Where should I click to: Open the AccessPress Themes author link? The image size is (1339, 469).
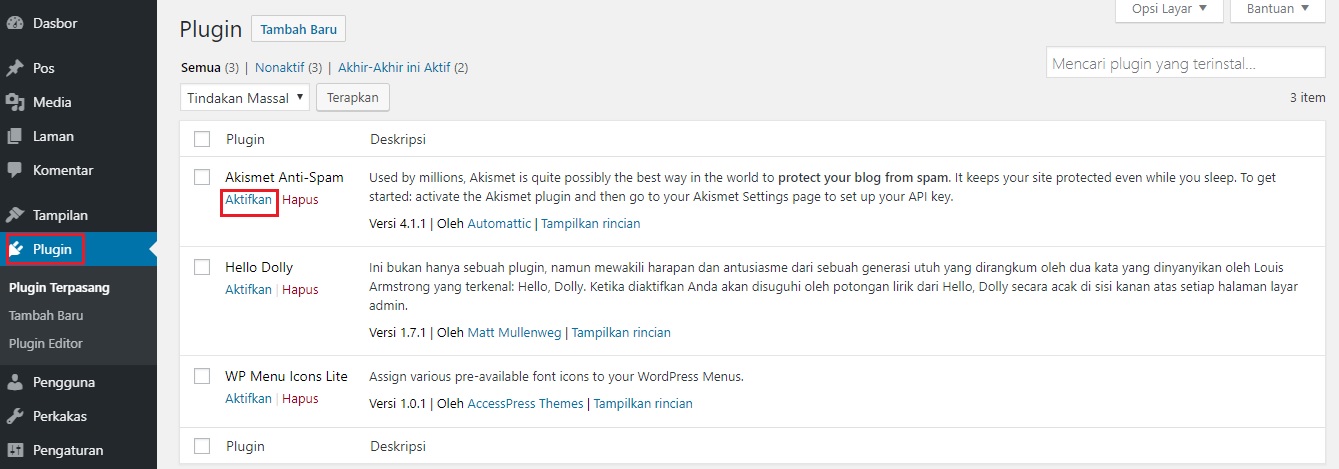(x=525, y=403)
